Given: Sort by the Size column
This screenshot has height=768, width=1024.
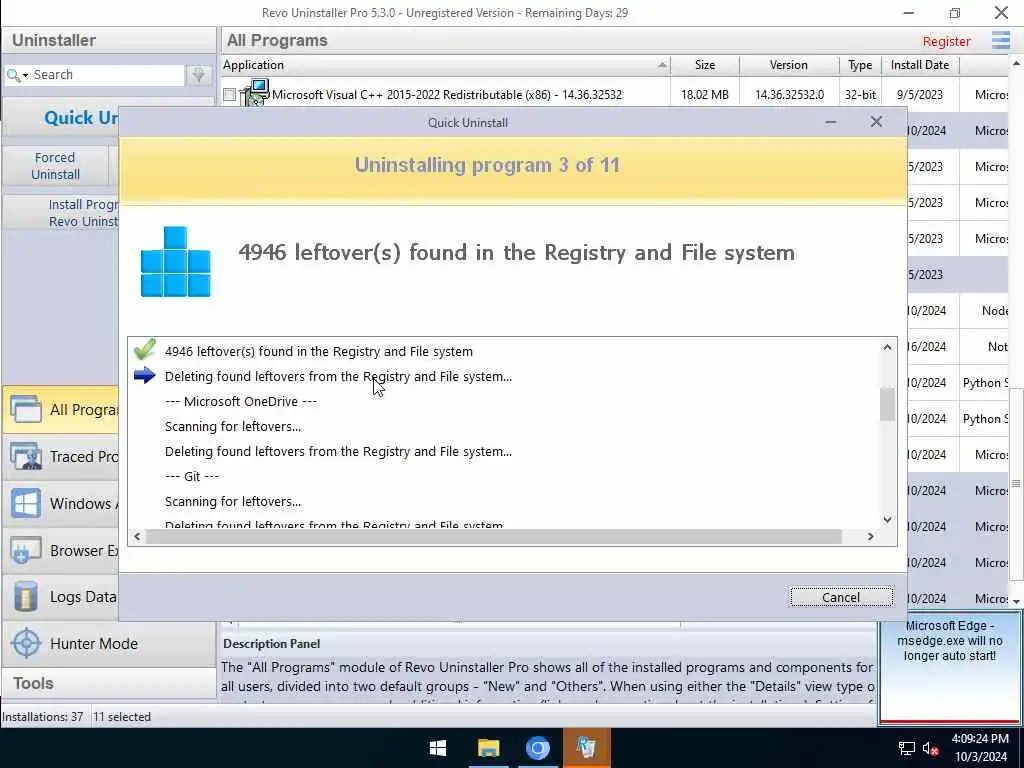Looking at the screenshot, I should click(x=705, y=65).
